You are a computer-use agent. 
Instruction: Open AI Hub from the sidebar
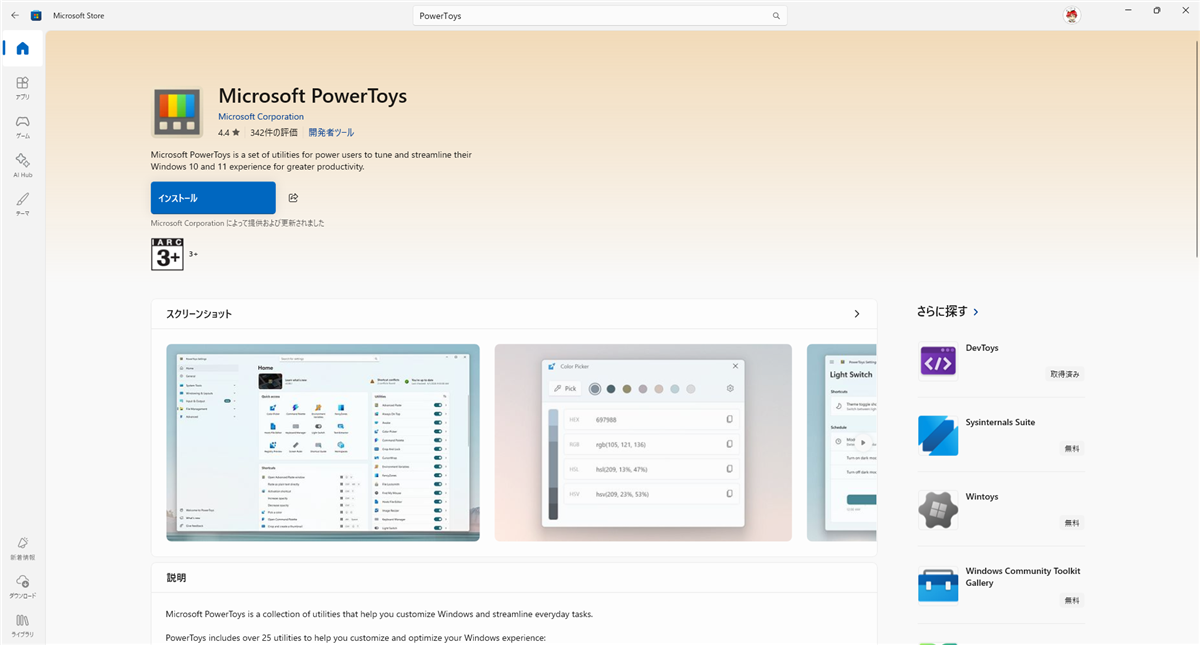click(22, 165)
